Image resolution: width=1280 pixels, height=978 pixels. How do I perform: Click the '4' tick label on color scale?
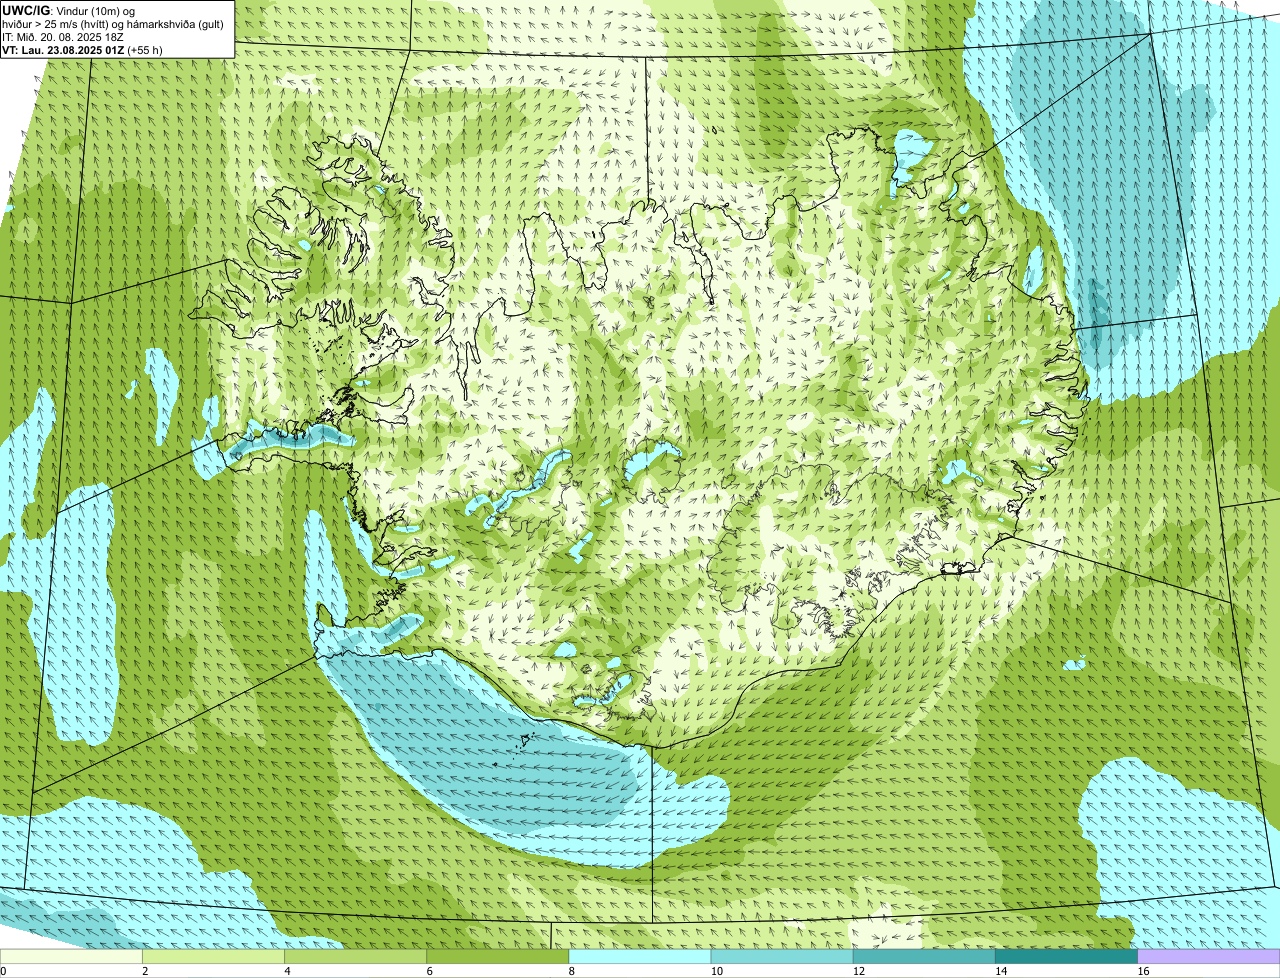(287, 971)
